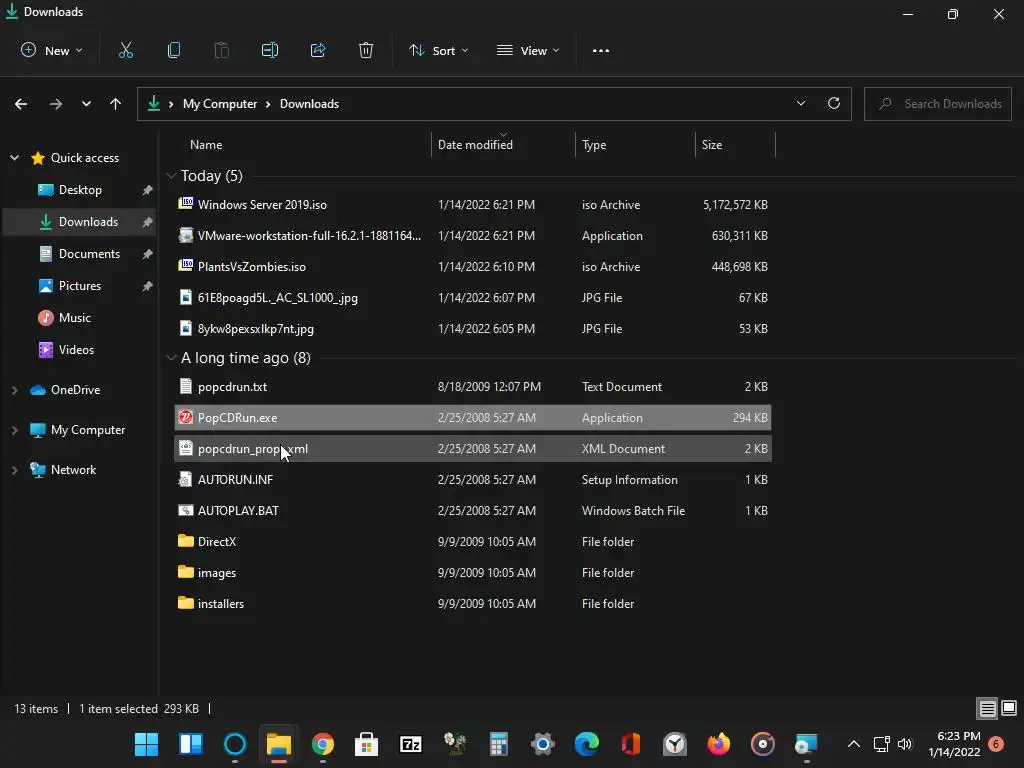This screenshot has height=768, width=1024.
Task: Click the Search Downloads field
Action: tap(938, 104)
